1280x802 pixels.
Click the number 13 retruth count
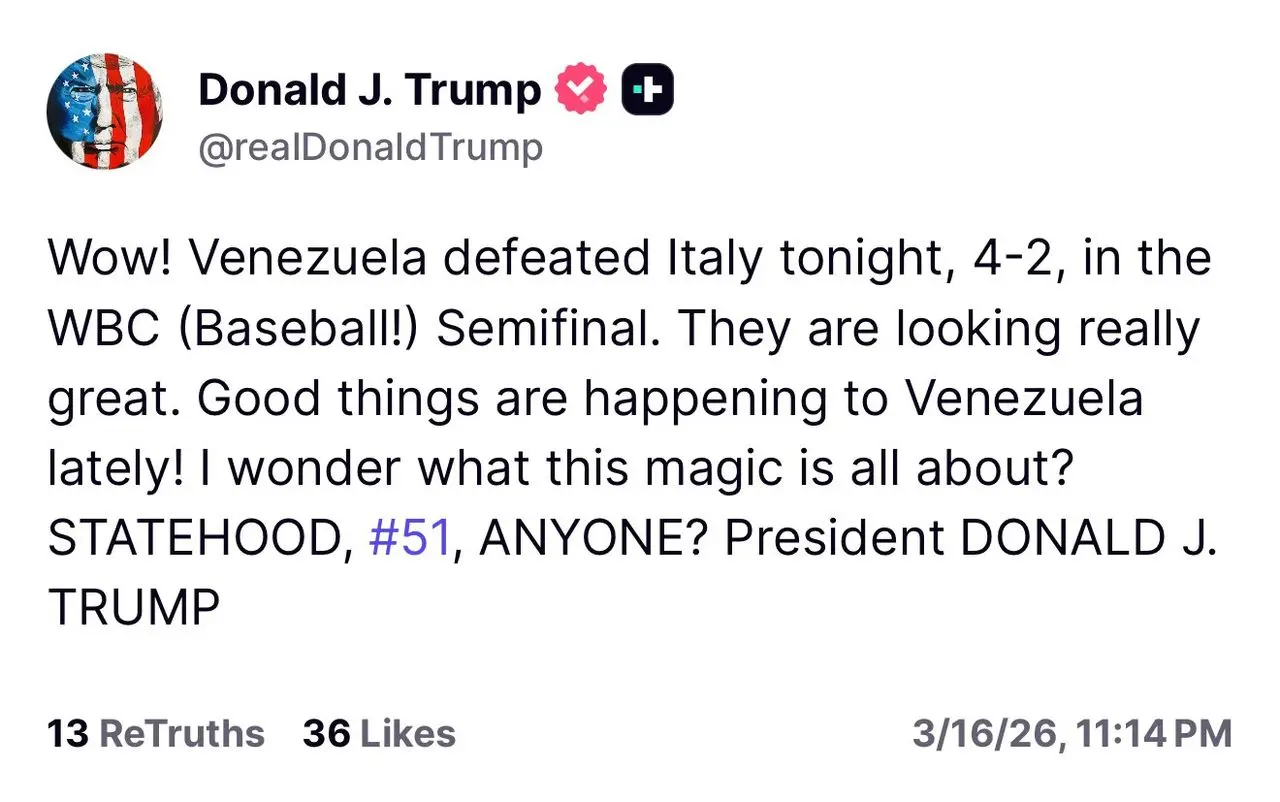click(68, 734)
